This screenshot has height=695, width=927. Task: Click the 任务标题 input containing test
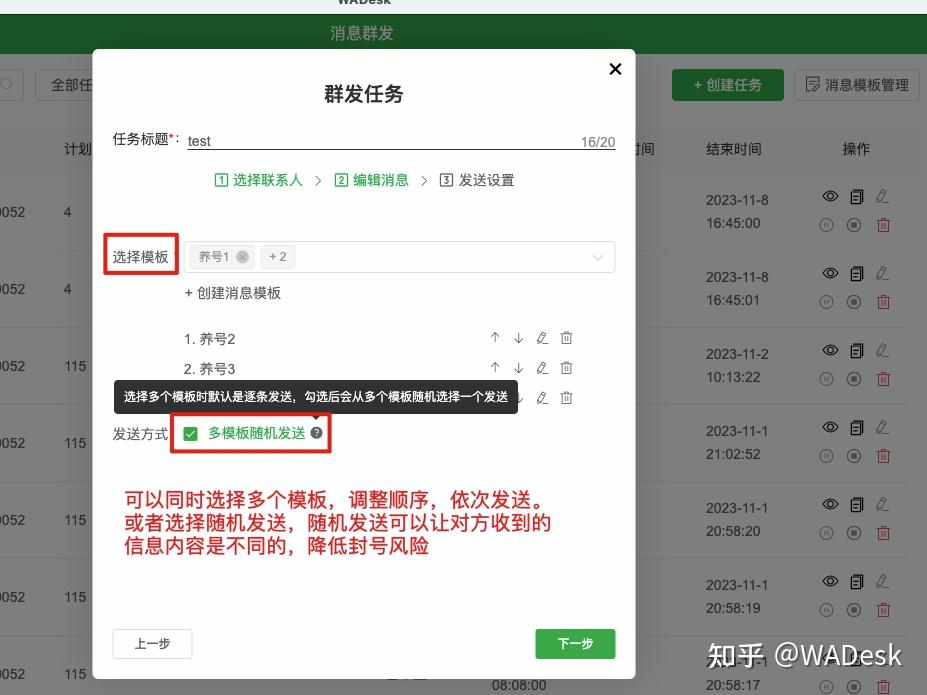(x=401, y=141)
